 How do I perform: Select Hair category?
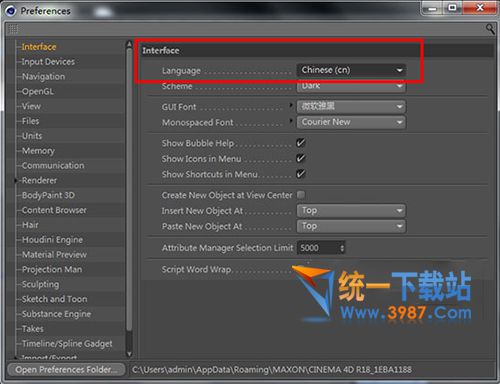click(x=30, y=225)
